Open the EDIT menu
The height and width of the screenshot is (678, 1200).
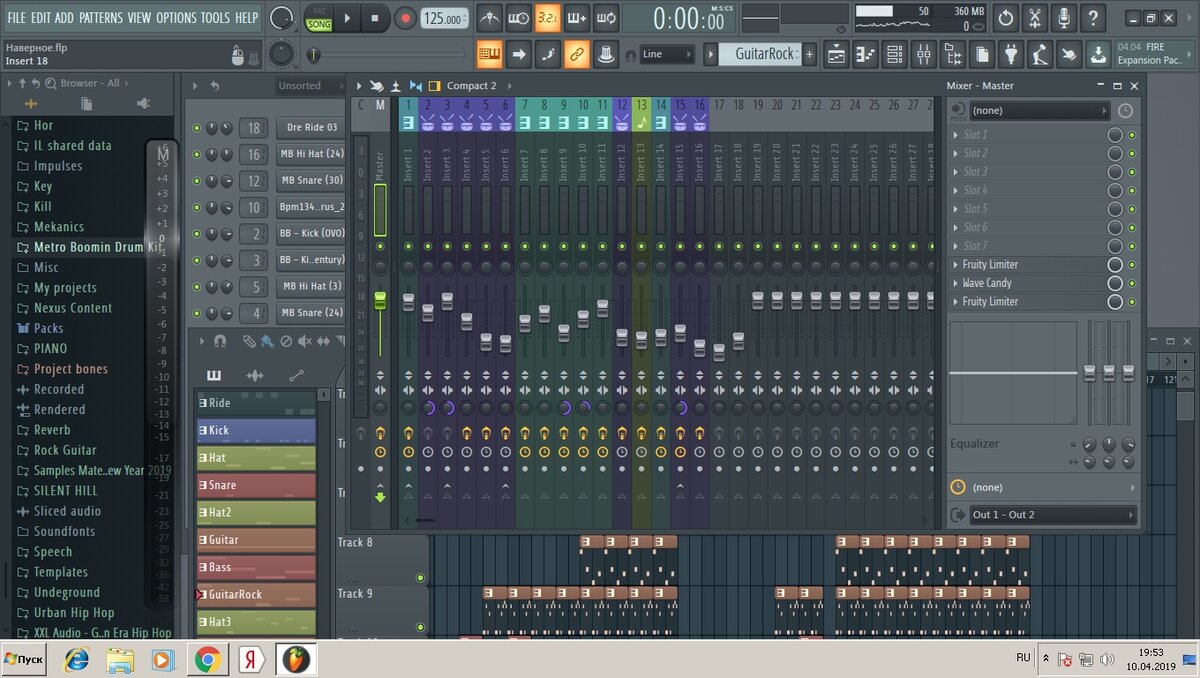(41, 18)
